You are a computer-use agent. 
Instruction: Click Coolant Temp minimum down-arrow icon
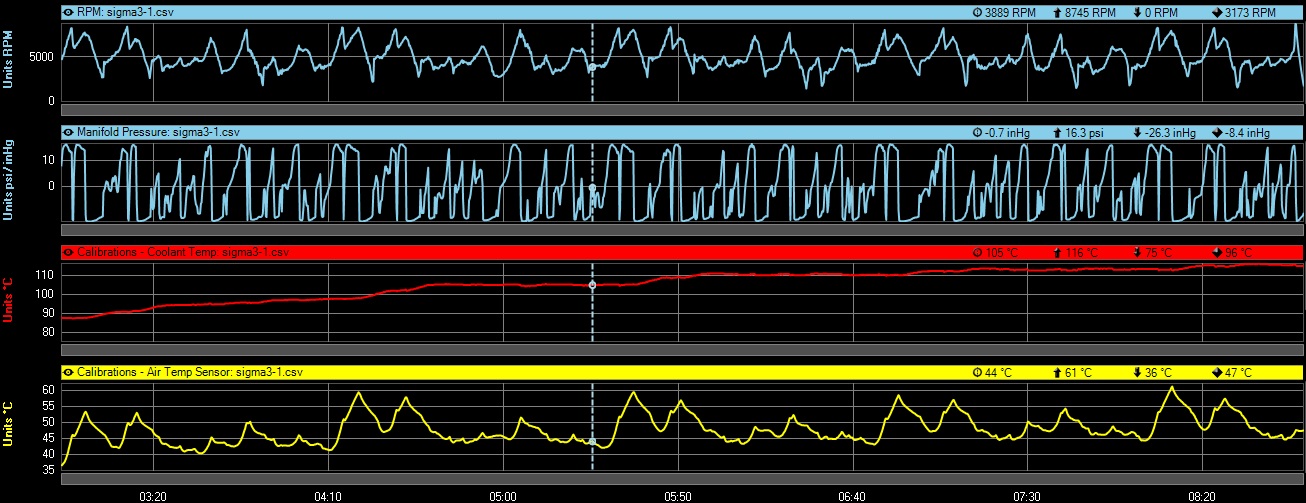coord(1138,252)
